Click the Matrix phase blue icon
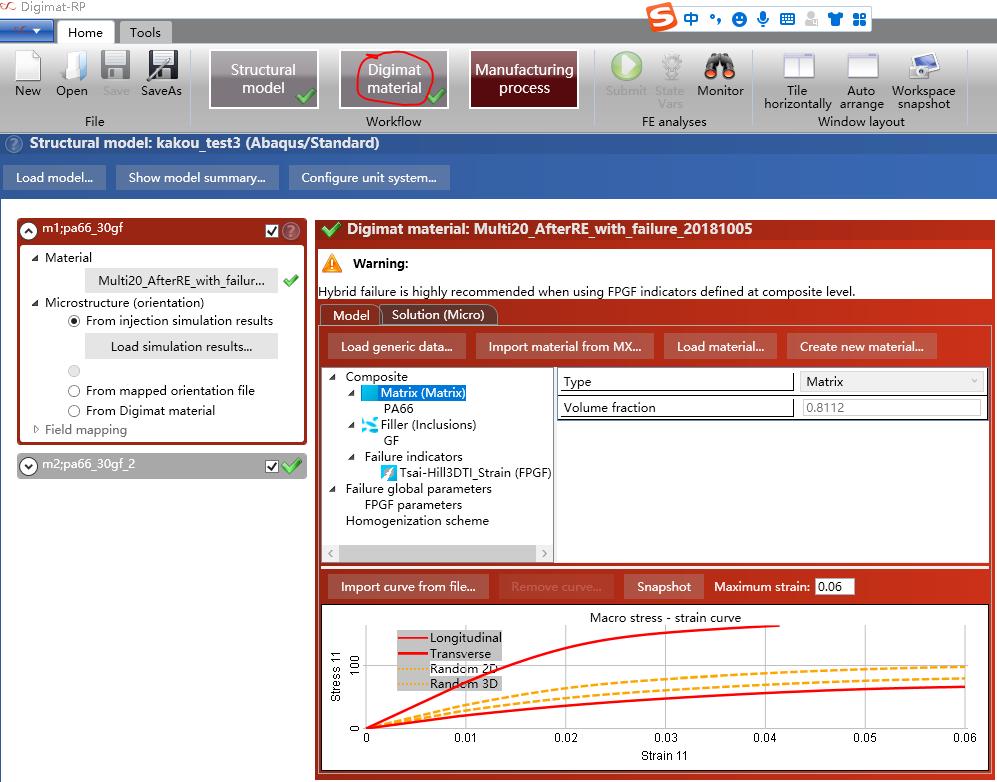Viewport: 997px width, 782px height. (x=369, y=393)
